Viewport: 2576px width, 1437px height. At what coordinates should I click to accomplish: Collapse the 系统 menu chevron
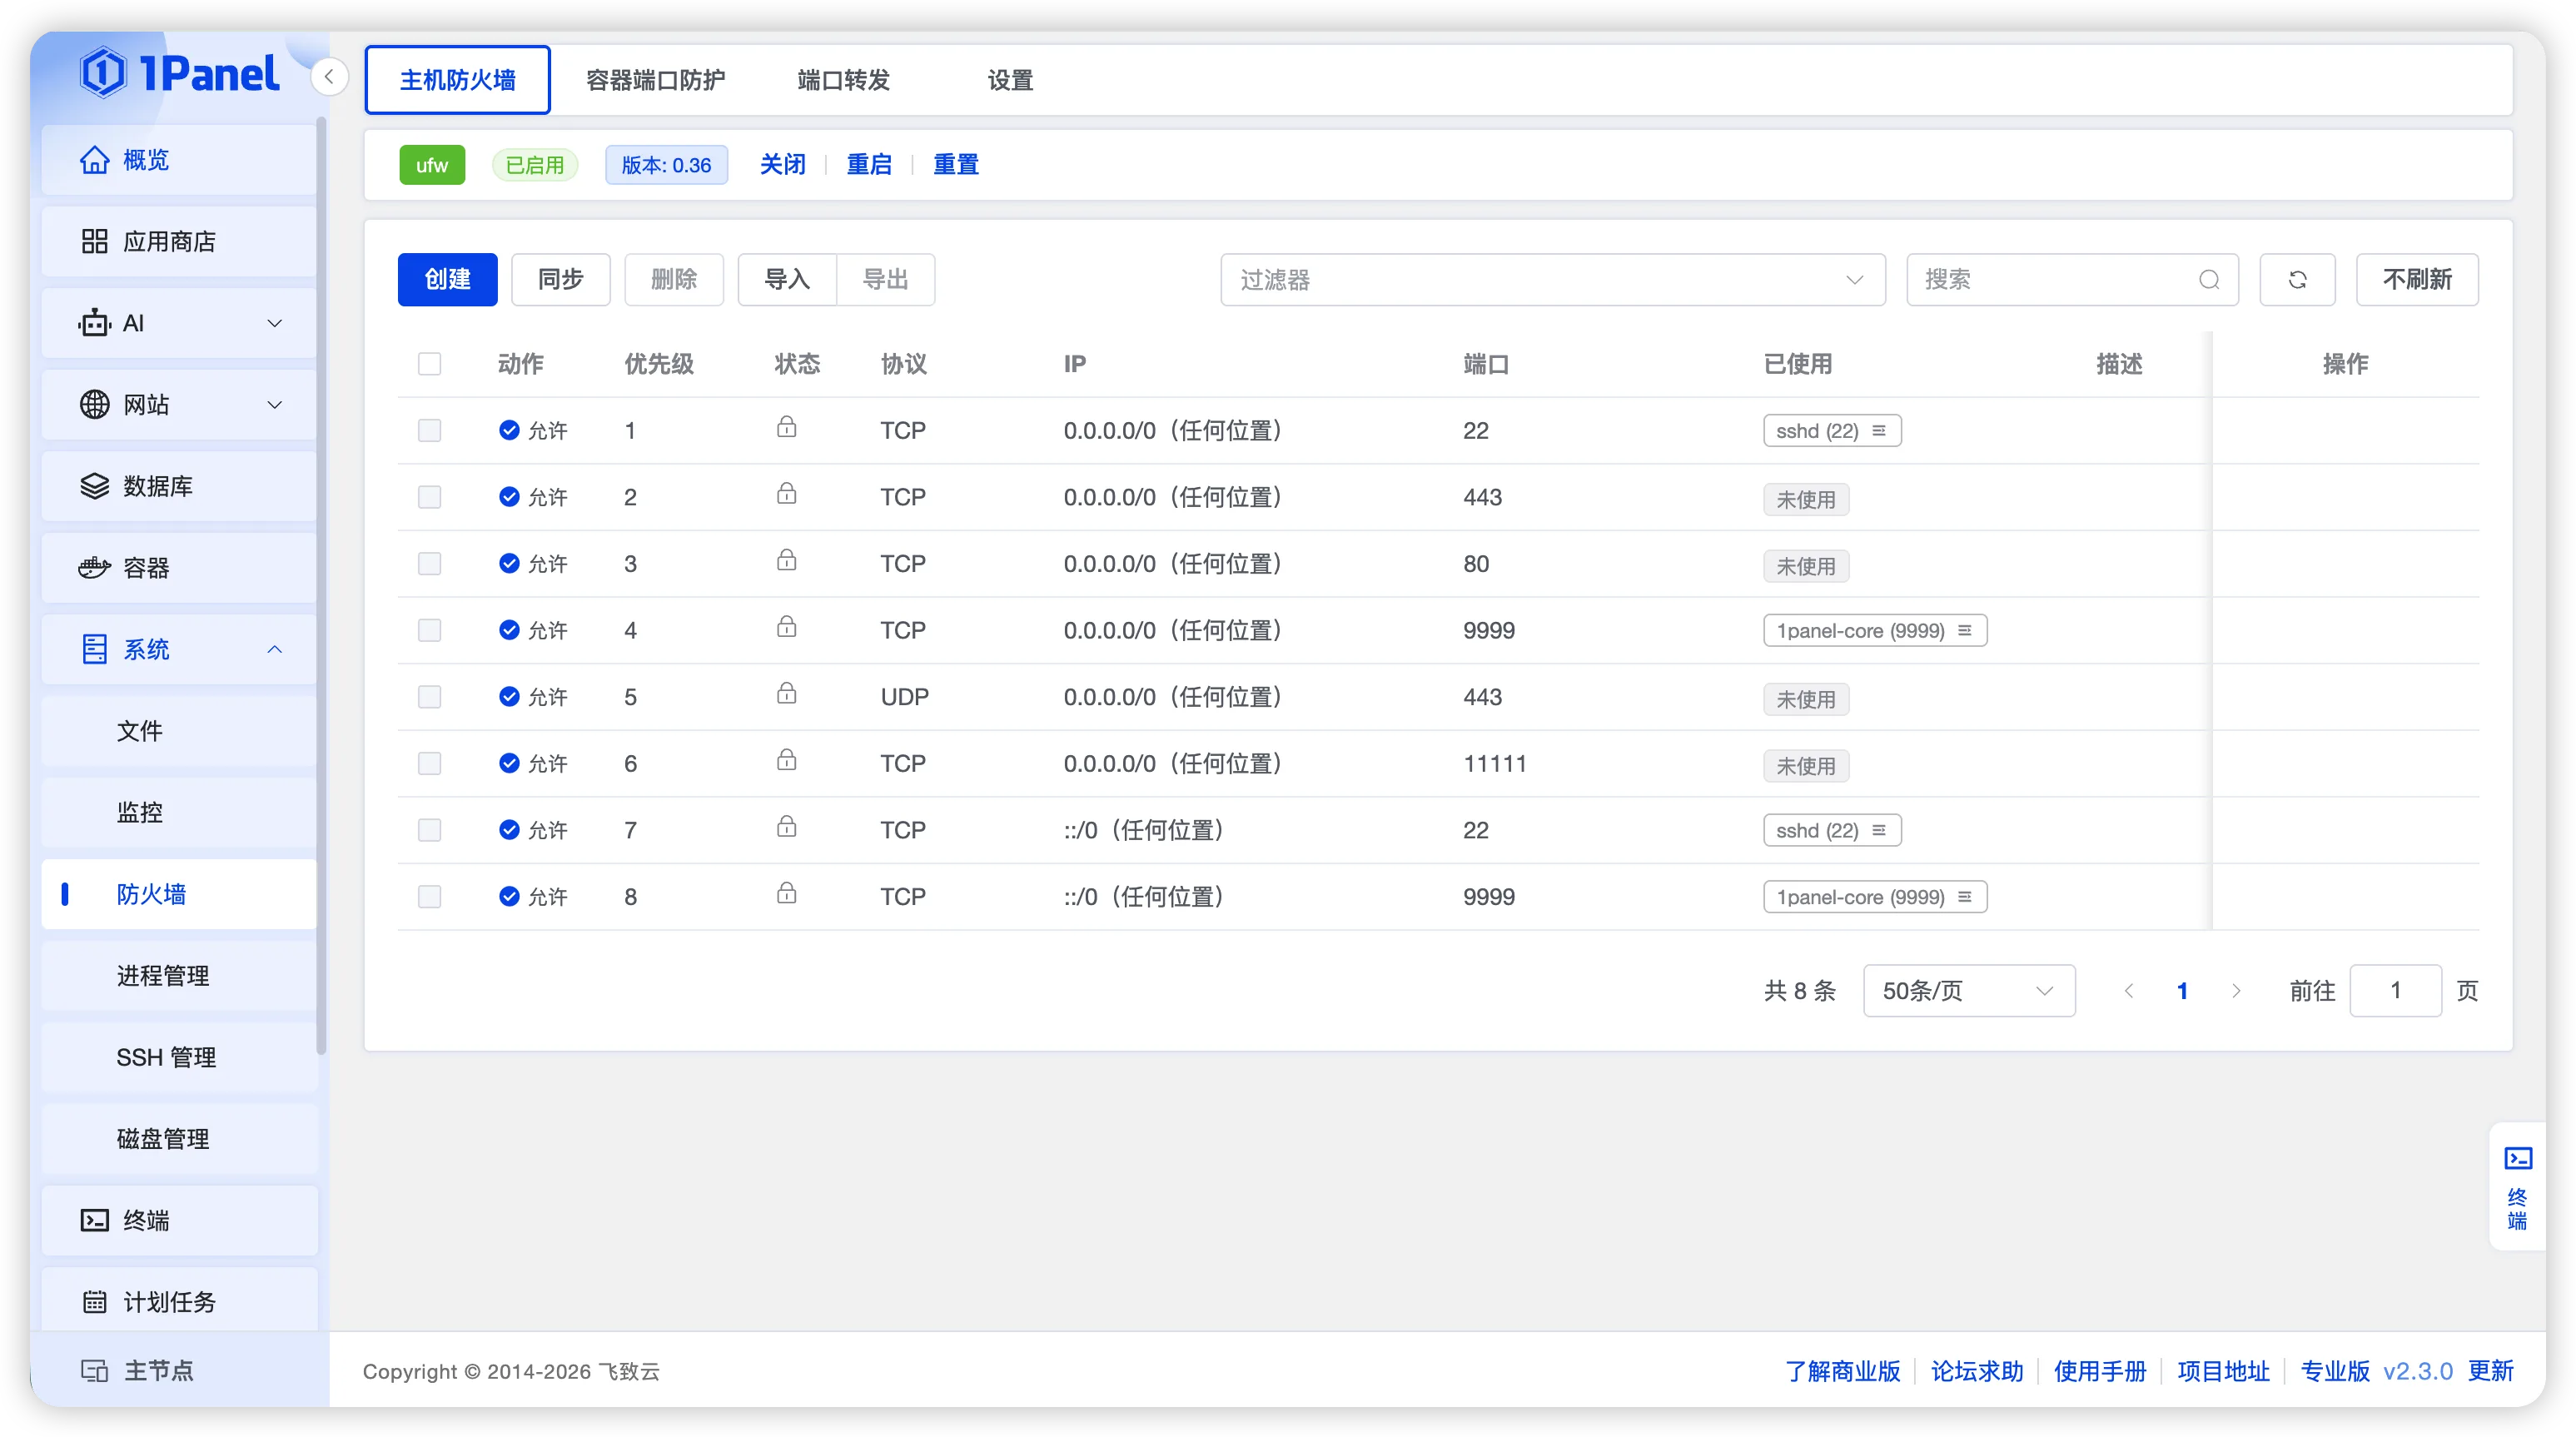click(x=274, y=649)
